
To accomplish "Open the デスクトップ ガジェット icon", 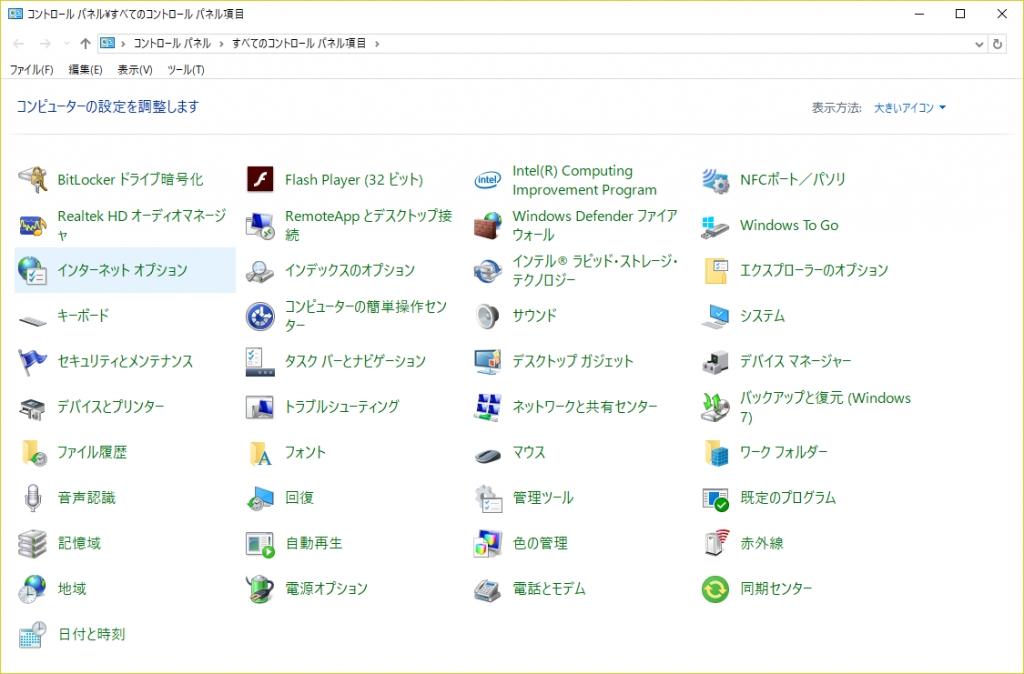I will point(487,361).
